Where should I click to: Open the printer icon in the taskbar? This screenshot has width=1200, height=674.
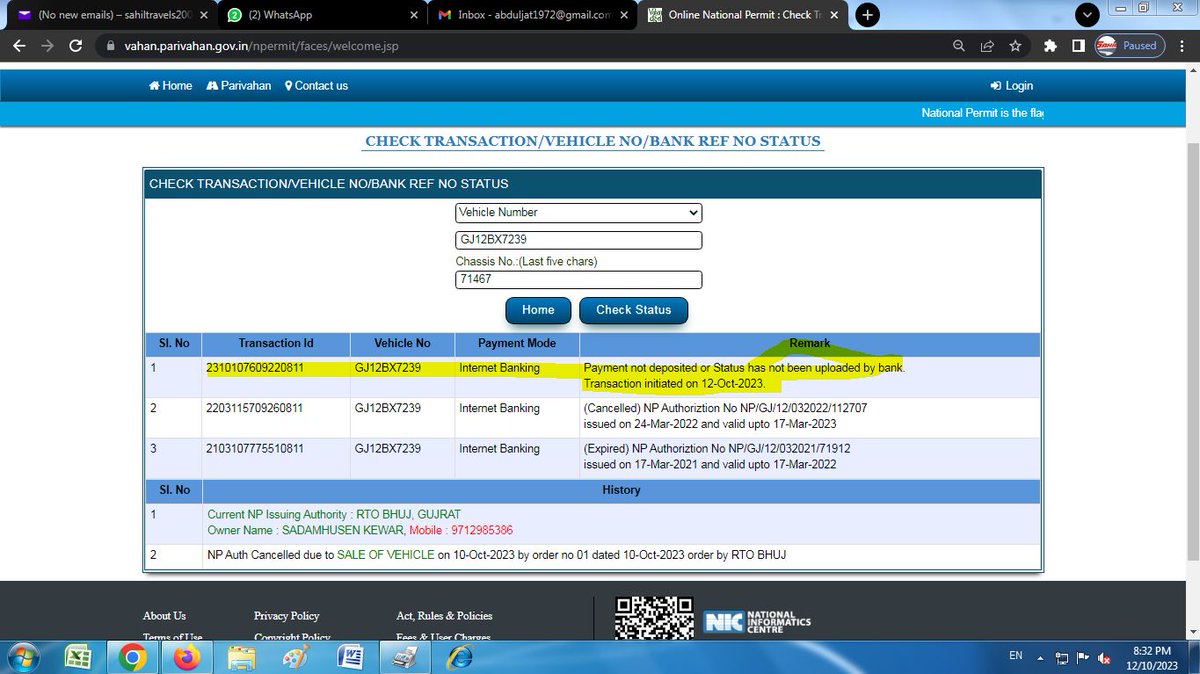coord(404,657)
